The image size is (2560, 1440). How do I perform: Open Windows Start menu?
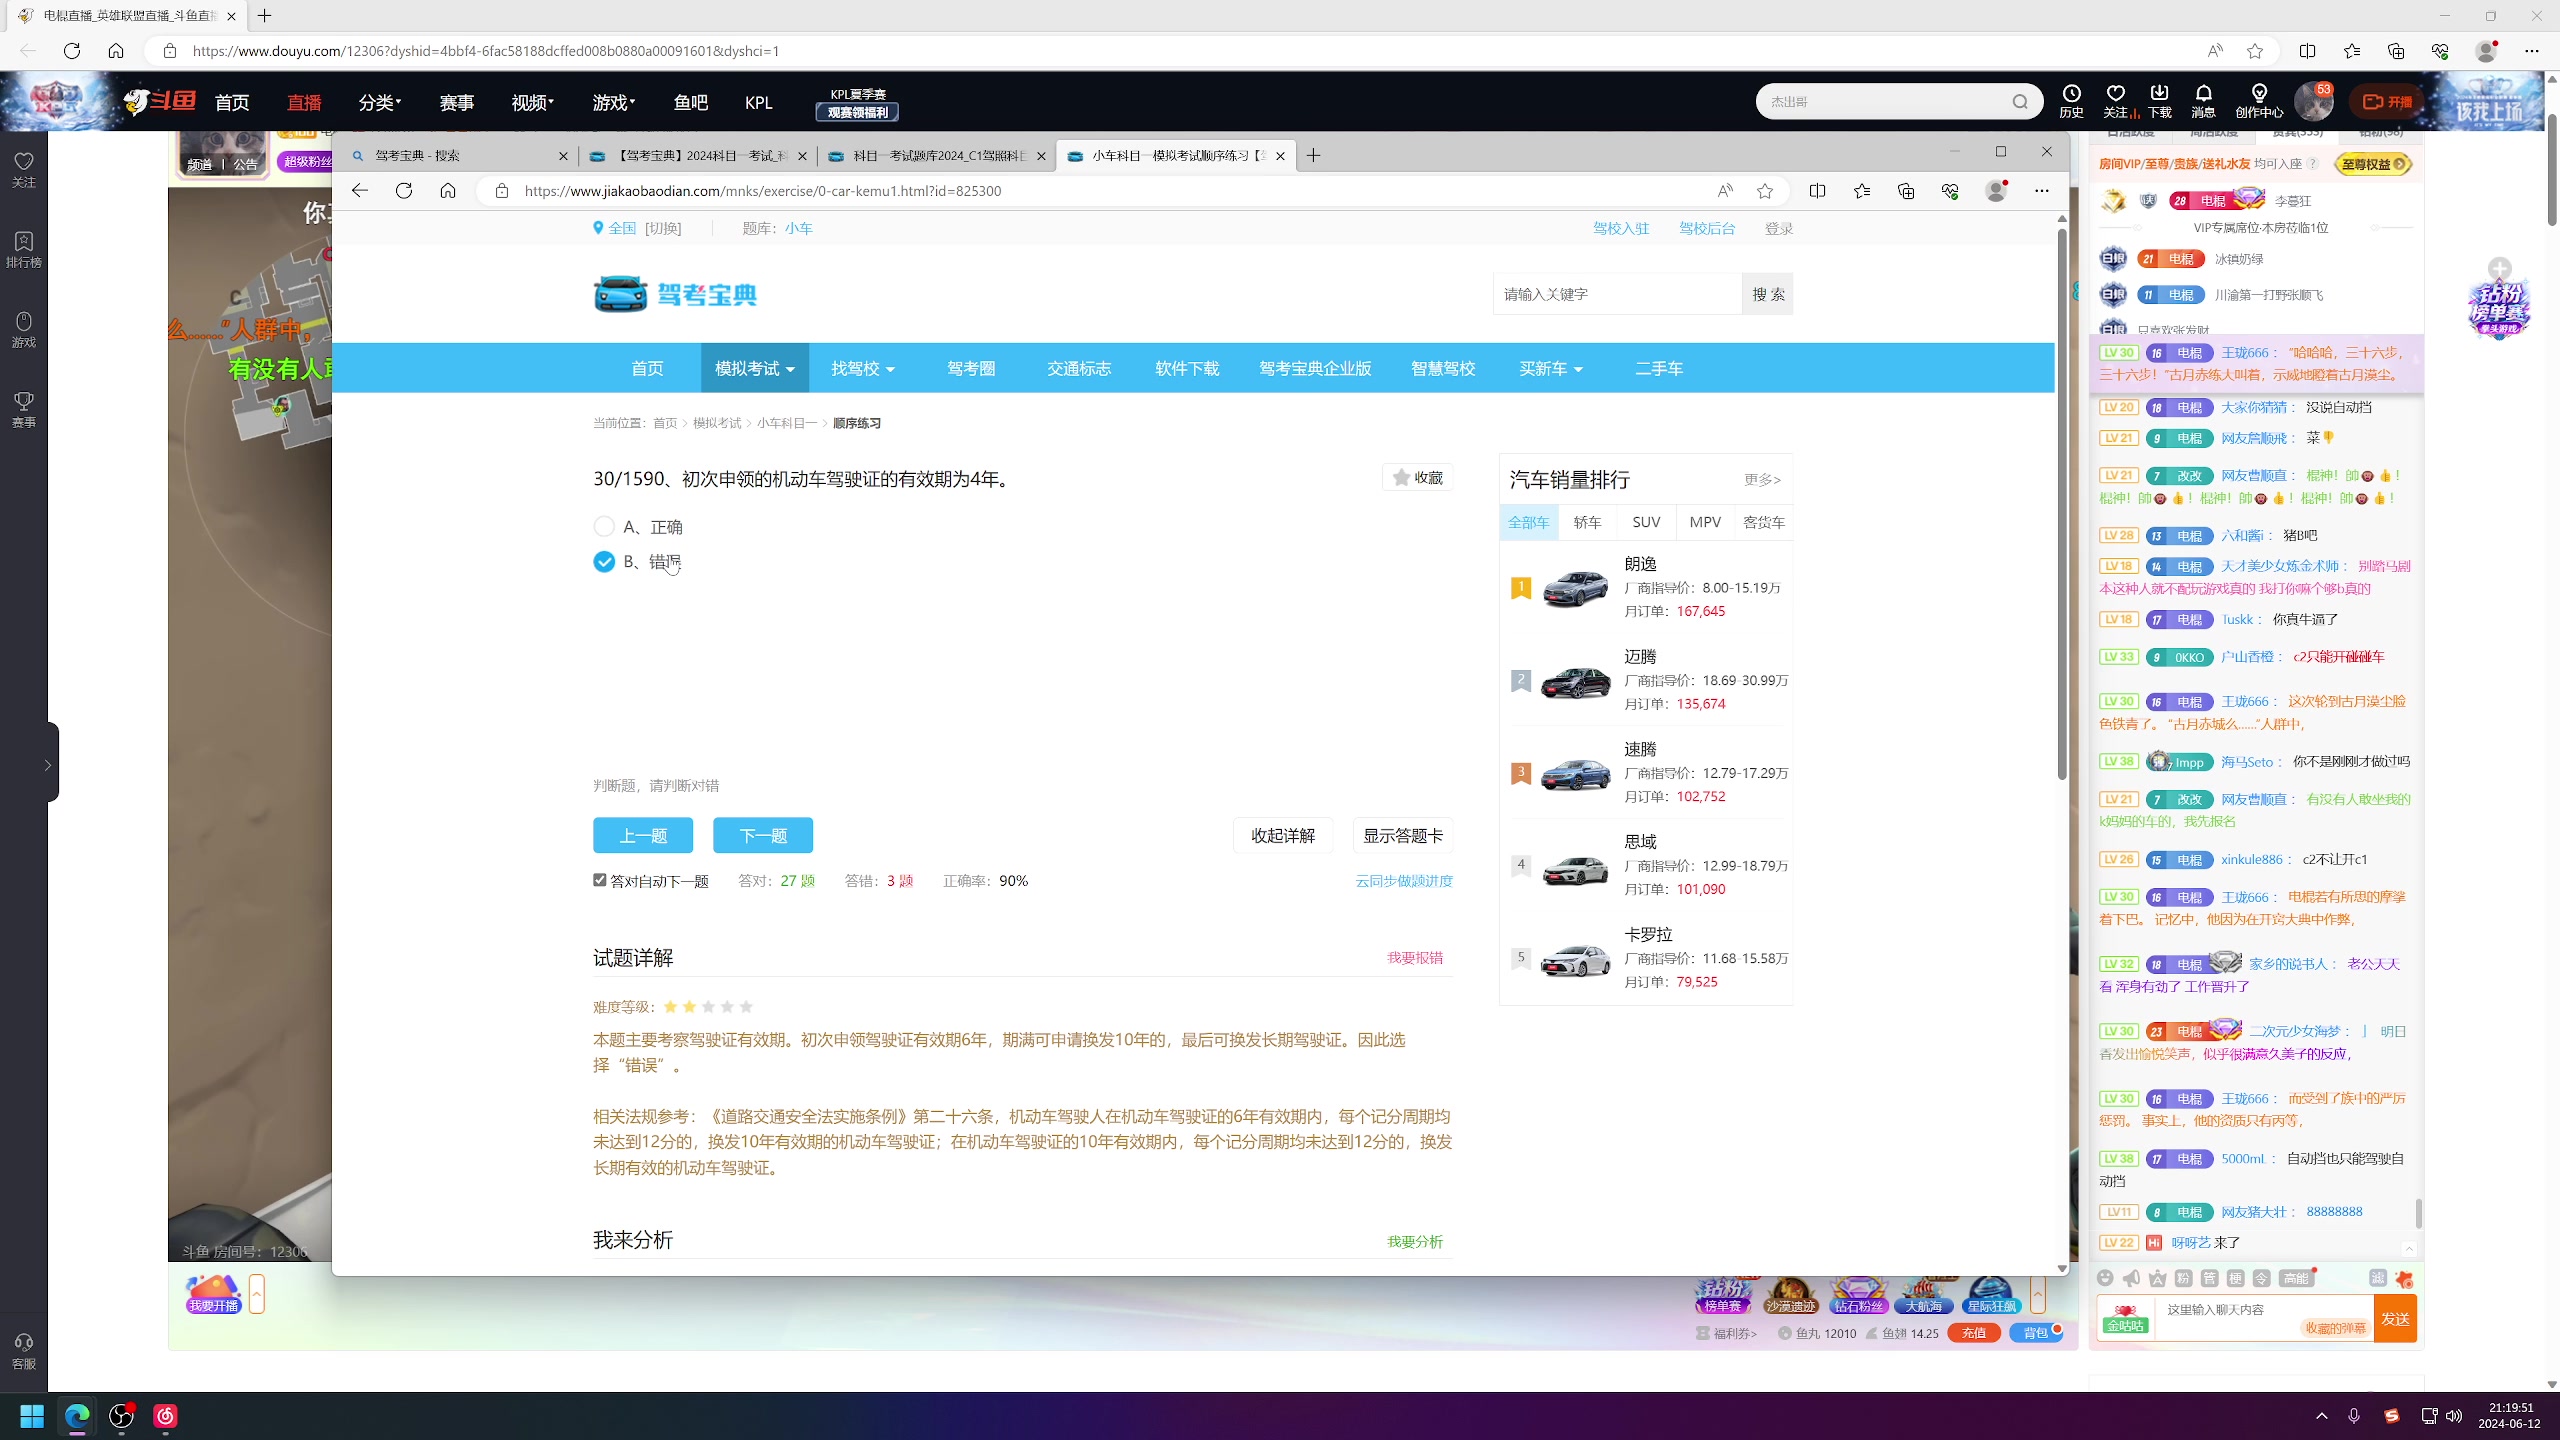point(32,1416)
